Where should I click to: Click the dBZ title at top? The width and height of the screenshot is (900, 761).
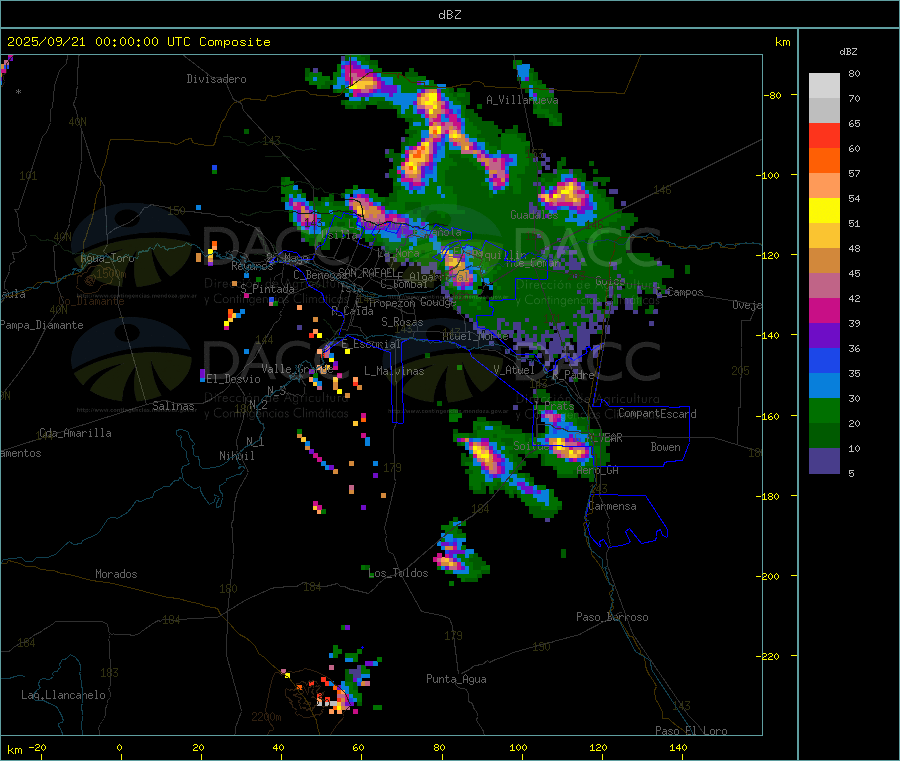click(449, 15)
